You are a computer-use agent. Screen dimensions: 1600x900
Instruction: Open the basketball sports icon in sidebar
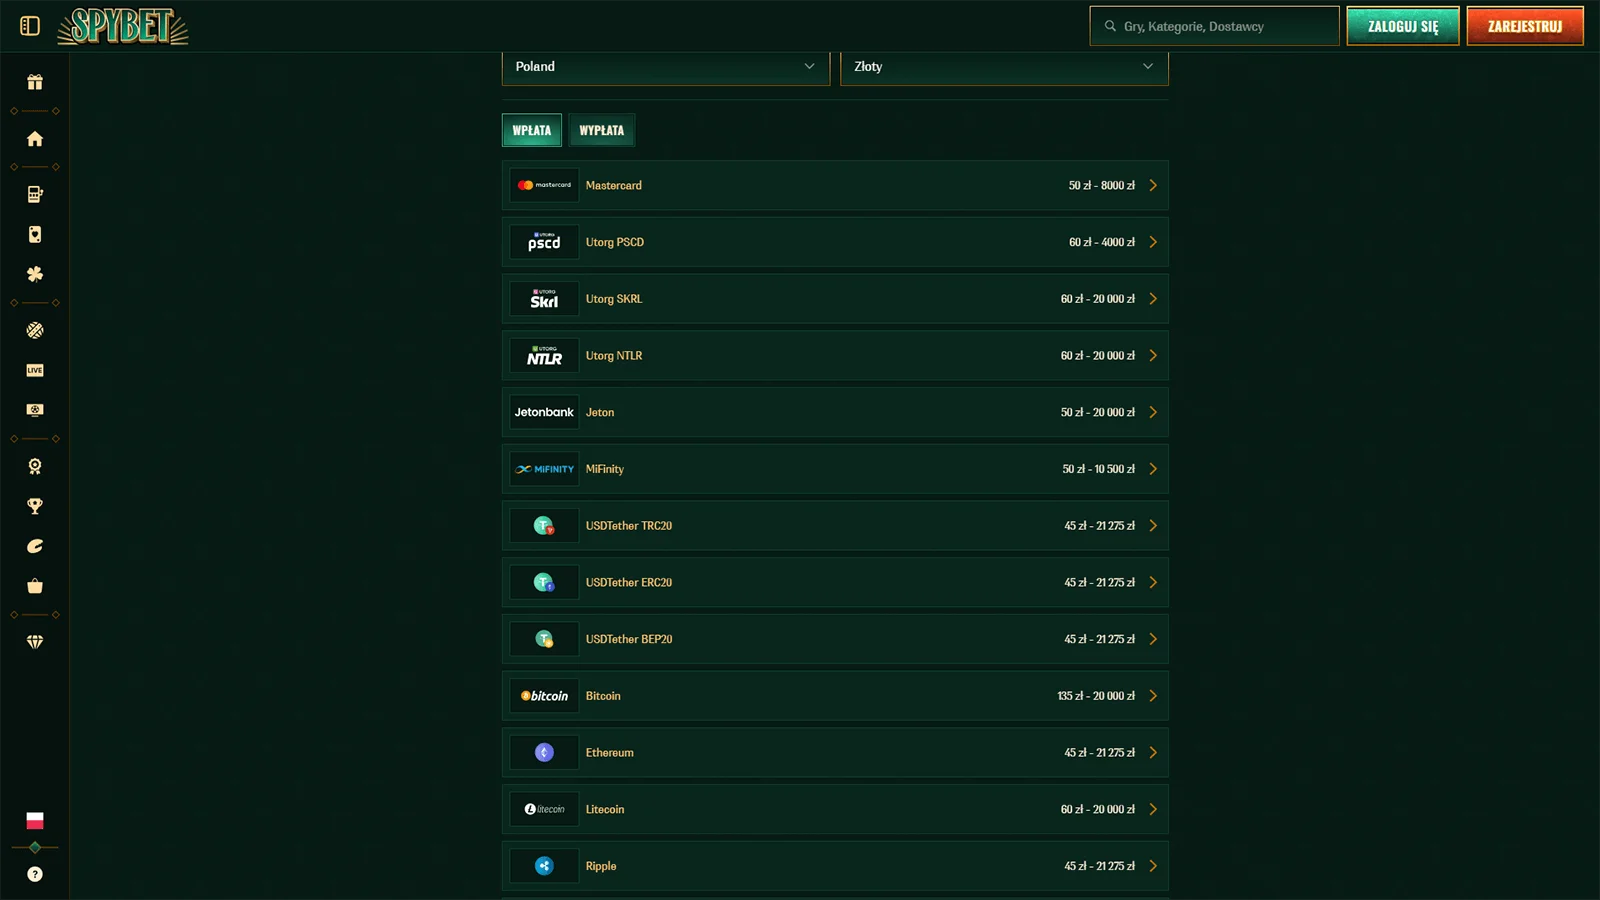pyautogui.click(x=35, y=330)
